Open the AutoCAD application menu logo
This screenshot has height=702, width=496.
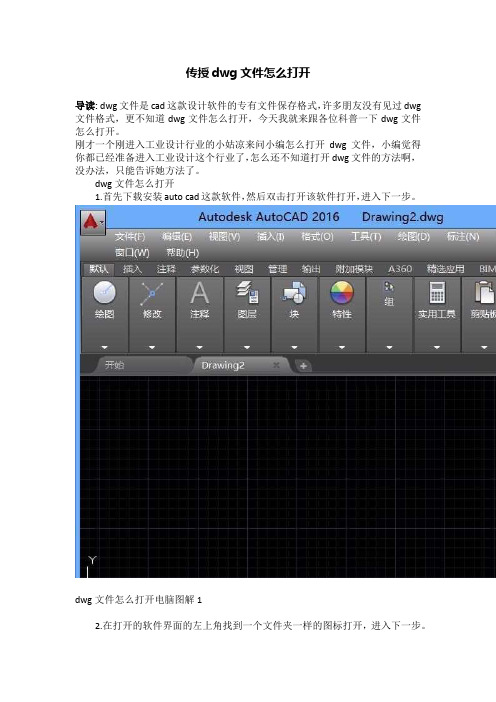coord(93,223)
